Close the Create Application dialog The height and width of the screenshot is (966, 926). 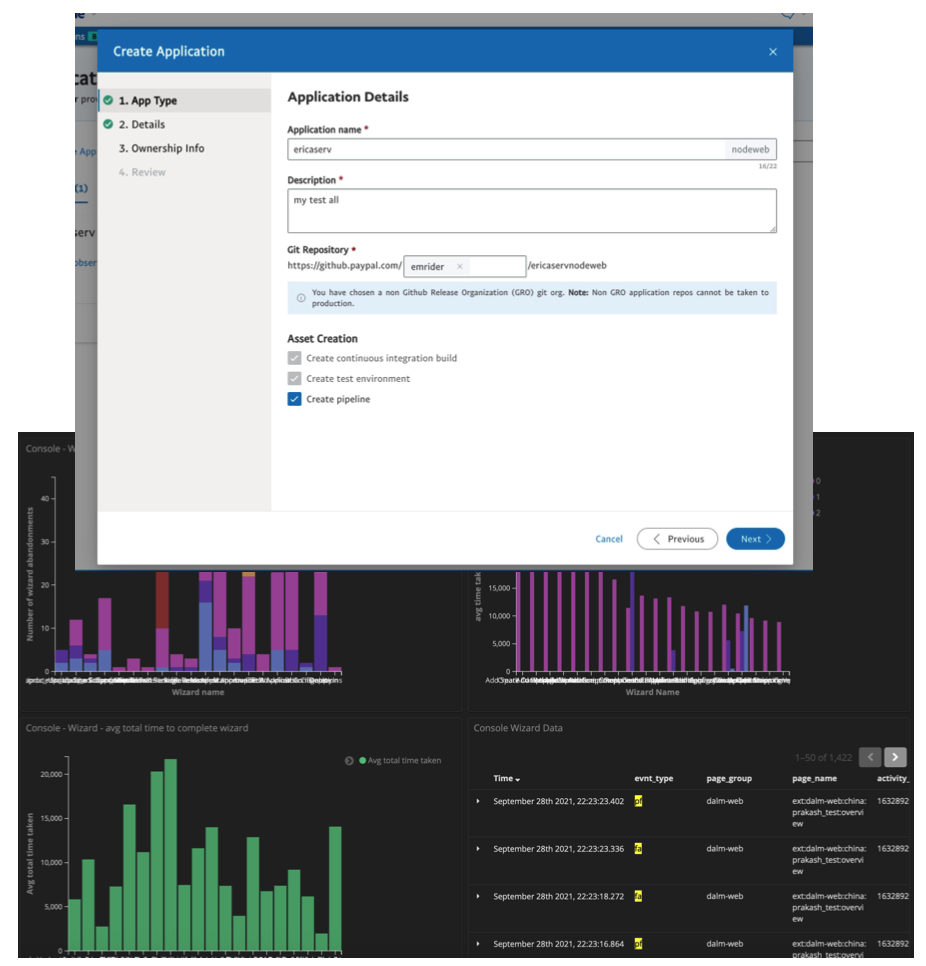[772, 52]
